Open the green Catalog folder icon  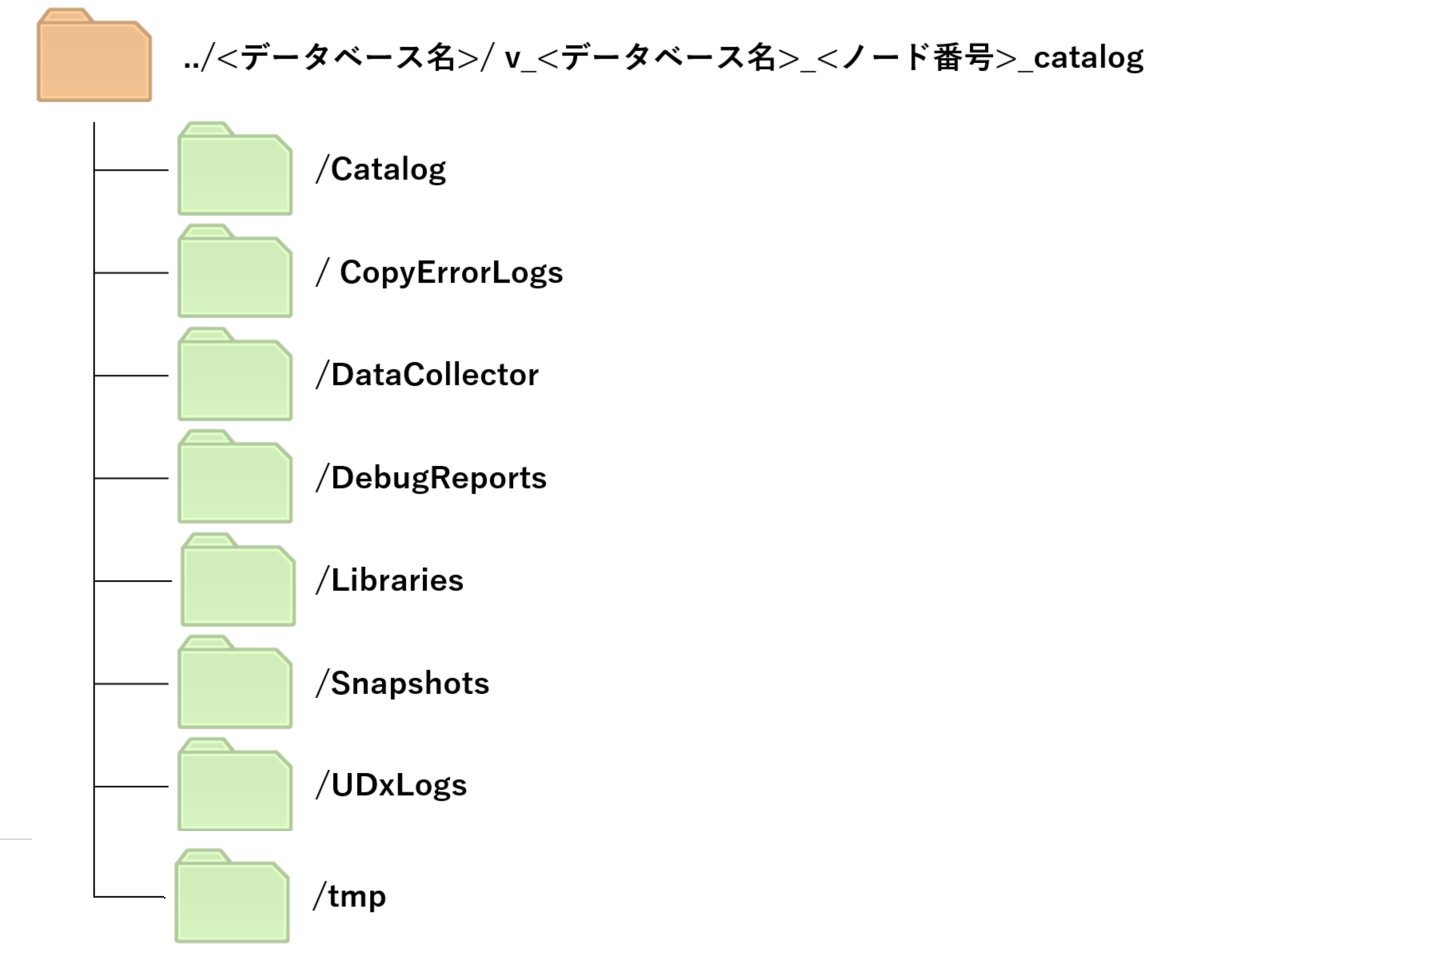[235, 171]
